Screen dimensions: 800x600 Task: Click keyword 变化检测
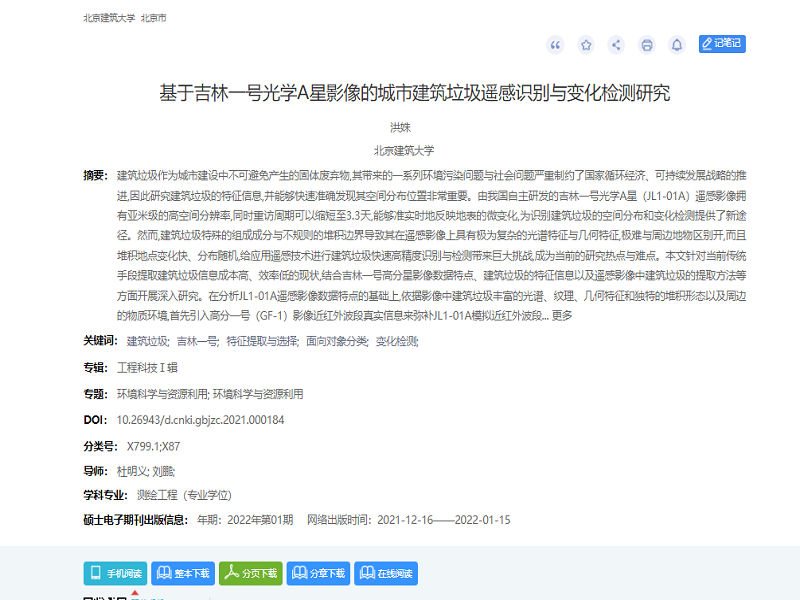click(396, 342)
